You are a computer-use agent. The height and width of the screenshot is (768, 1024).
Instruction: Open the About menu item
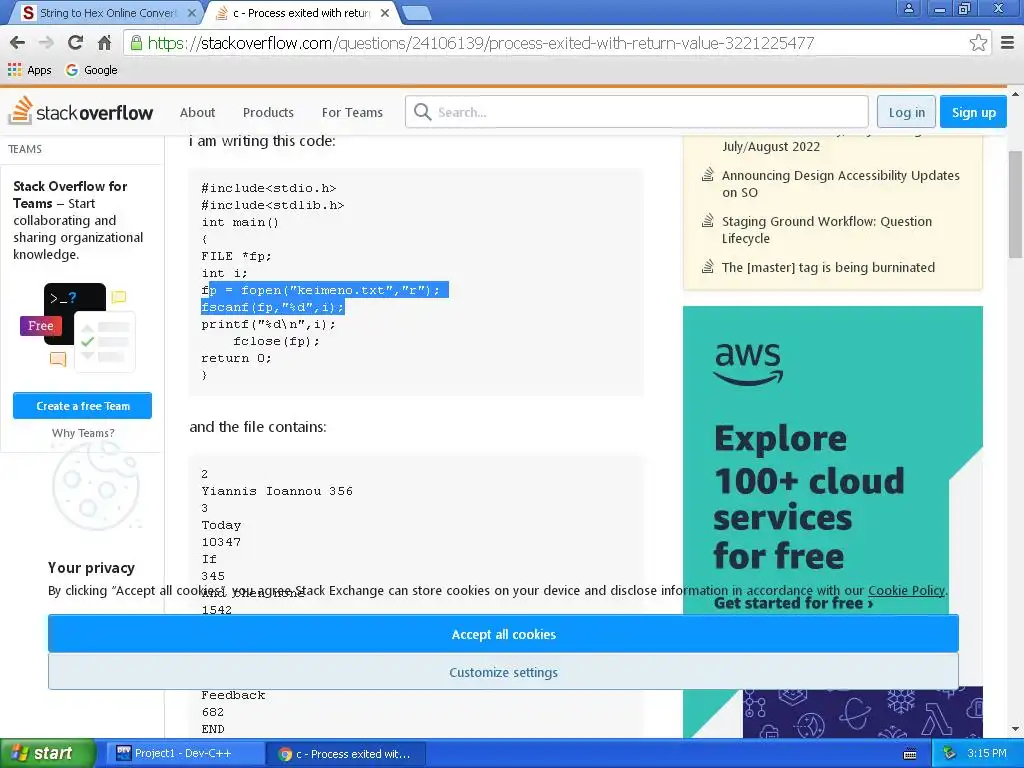[x=197, y=112]
